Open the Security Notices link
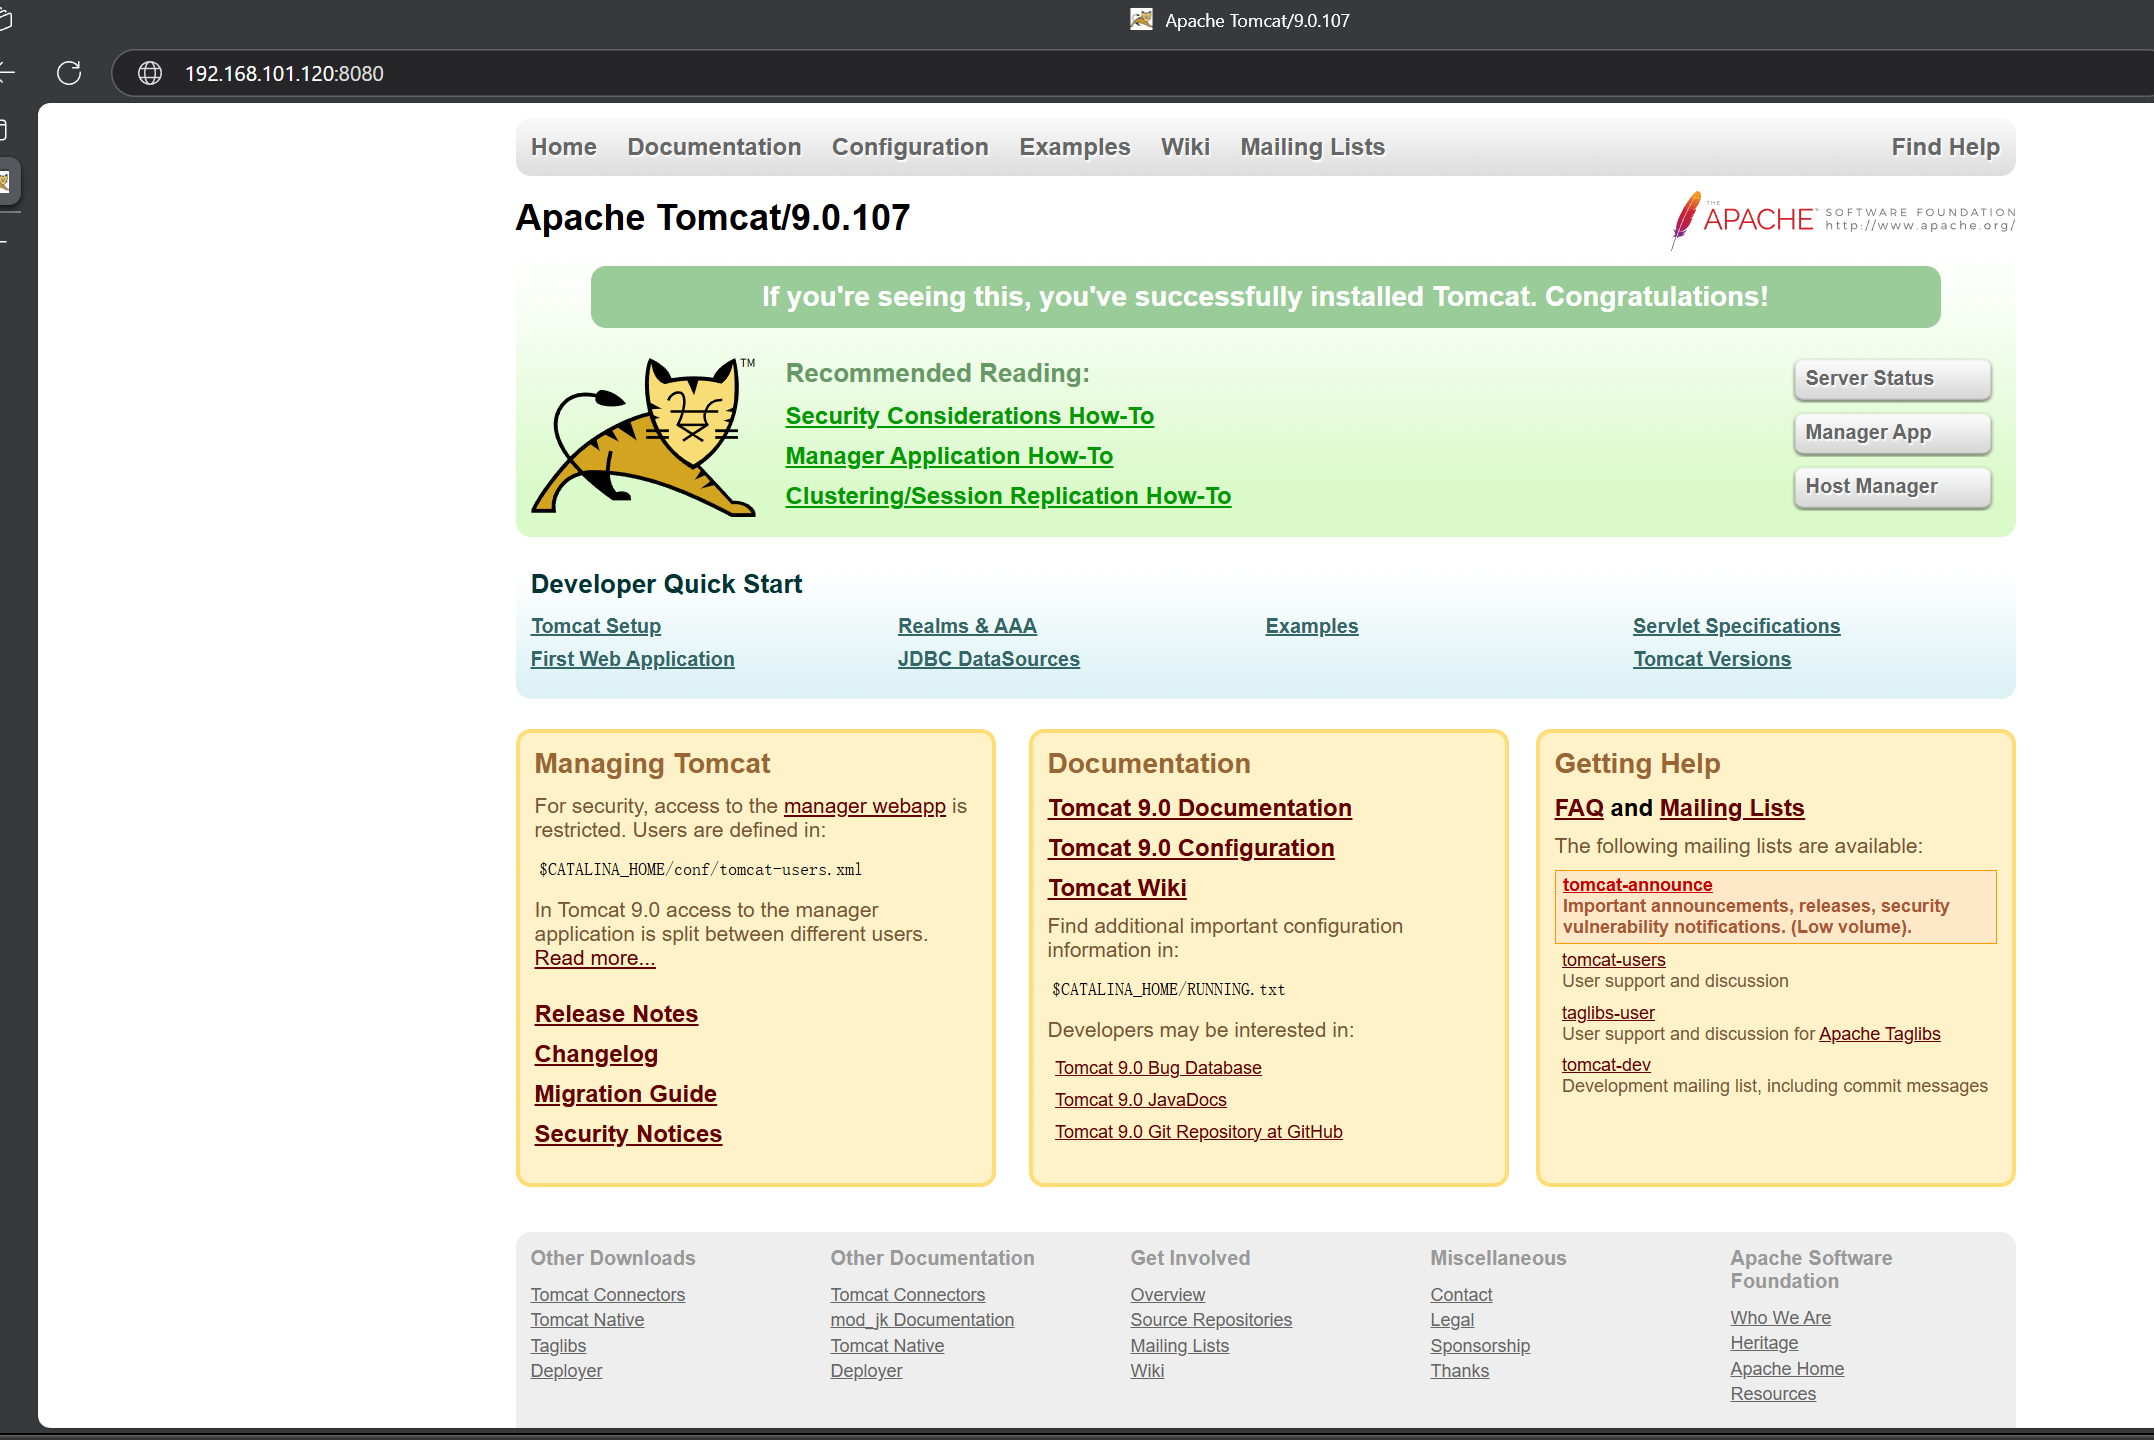The image size is (2154, 1440). pyautogui.click(x=628, y=1134)
